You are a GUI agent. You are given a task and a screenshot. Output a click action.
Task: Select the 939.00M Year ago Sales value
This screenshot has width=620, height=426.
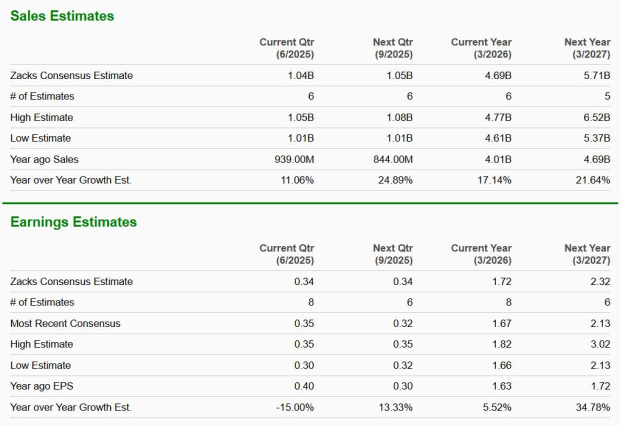[292, 159]
